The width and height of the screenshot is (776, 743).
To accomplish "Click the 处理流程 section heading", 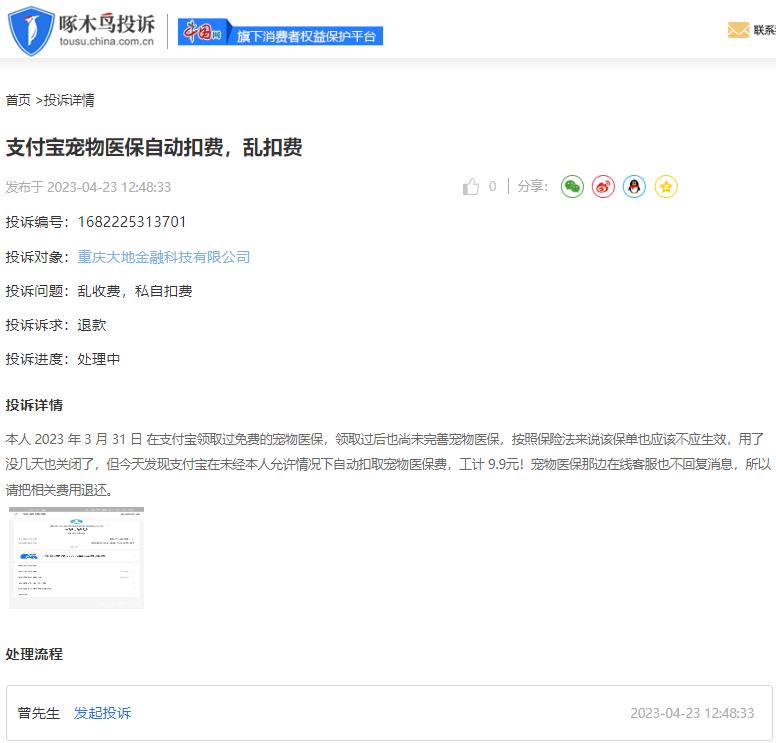I will pos(34,654).
